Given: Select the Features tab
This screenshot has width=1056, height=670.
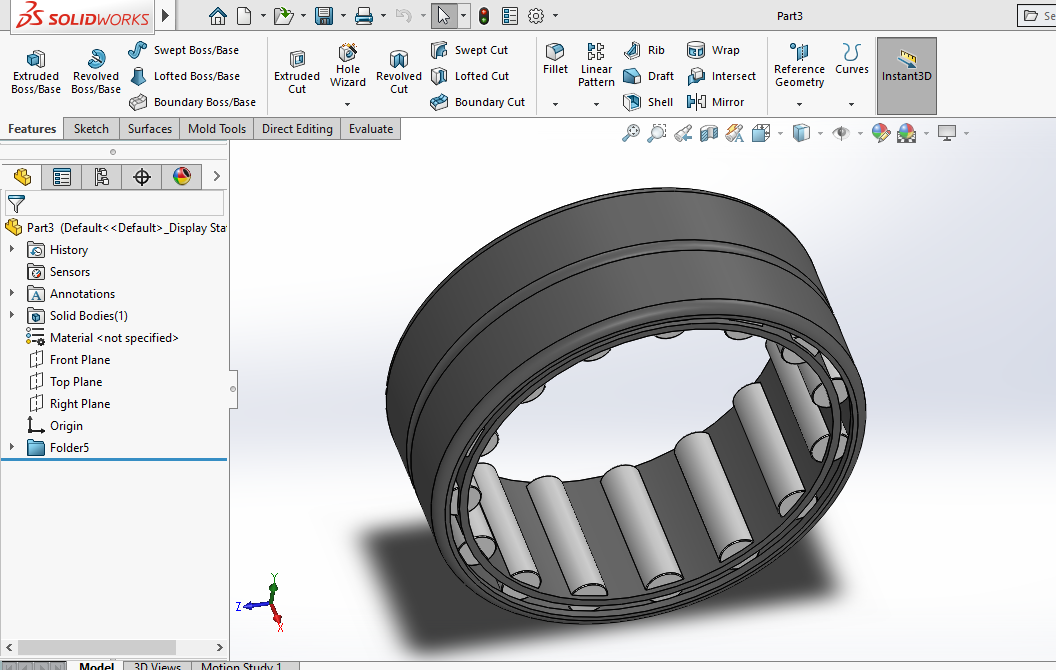Looking at the screenshot, I should pyautogui.click(x=32, y=129).
